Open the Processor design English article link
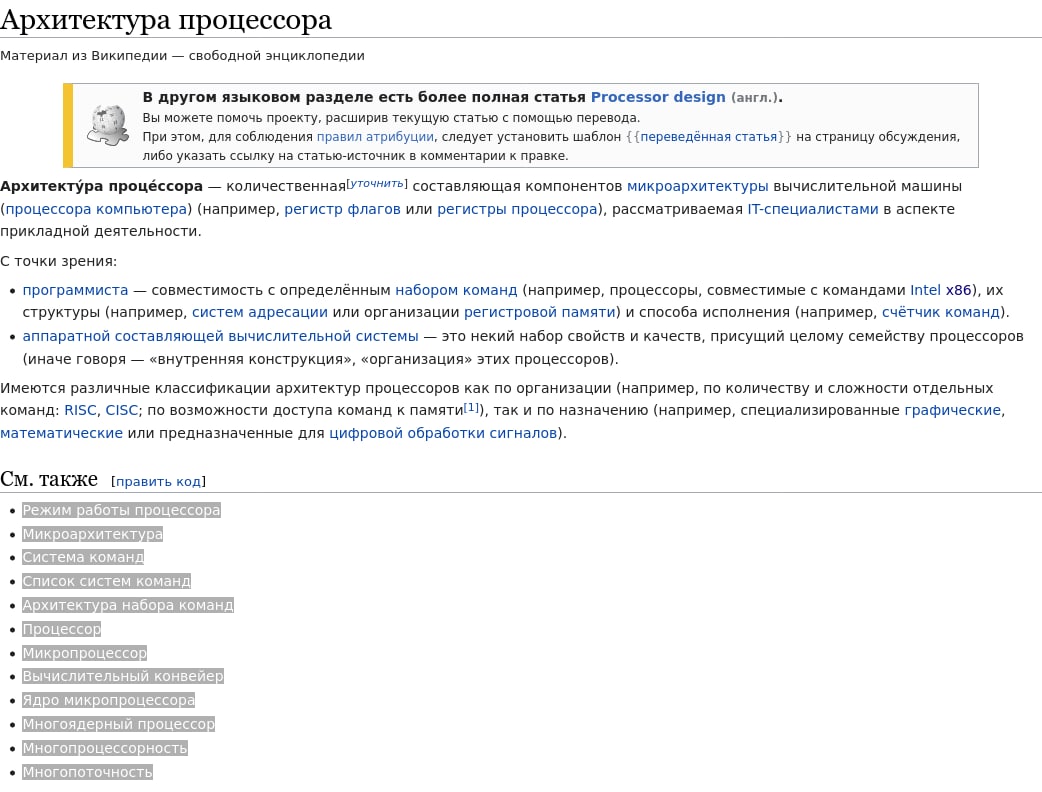This screenshot has width=1042, height=792. (x=658, y=97)
